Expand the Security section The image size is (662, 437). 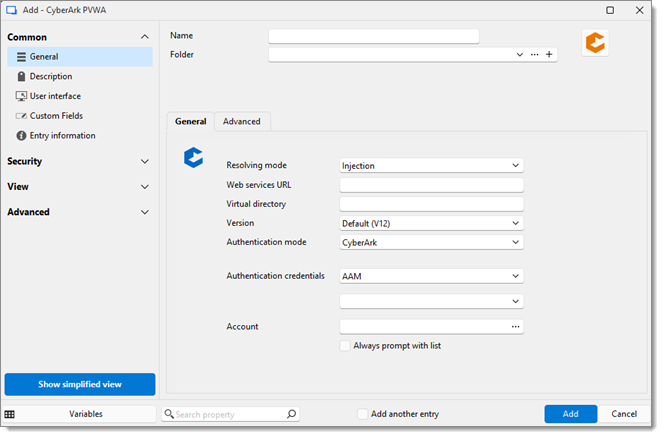pyautogui.click(x=79, y=162)
